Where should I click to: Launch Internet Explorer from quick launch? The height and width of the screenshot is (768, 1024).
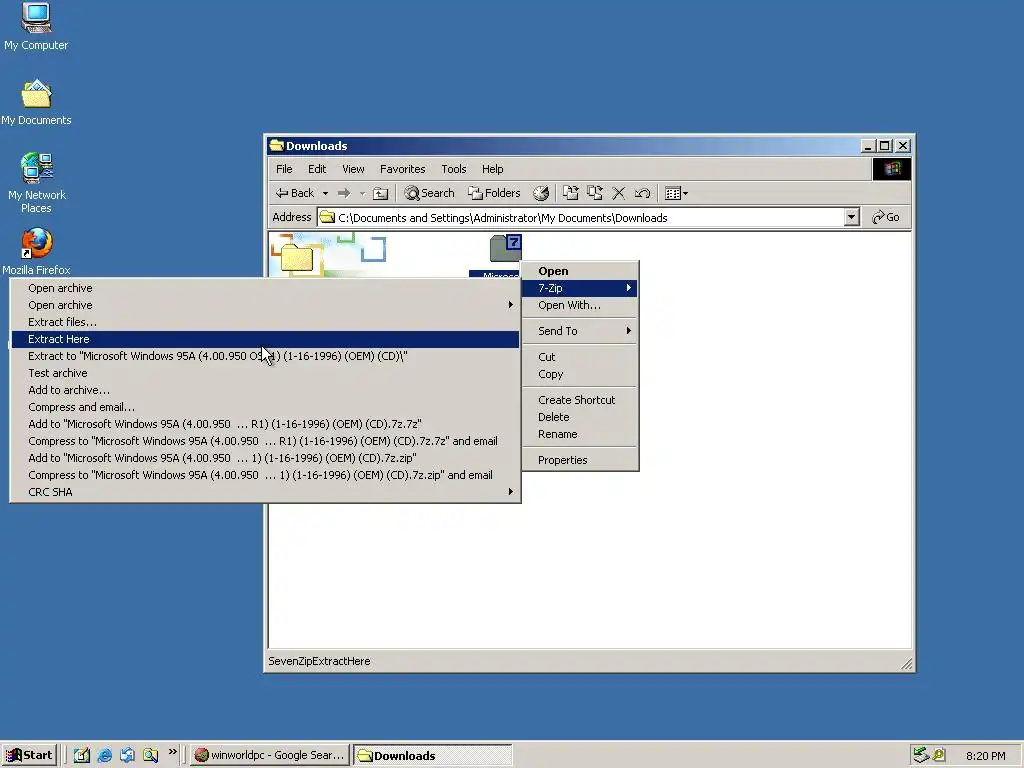(104, 756)
